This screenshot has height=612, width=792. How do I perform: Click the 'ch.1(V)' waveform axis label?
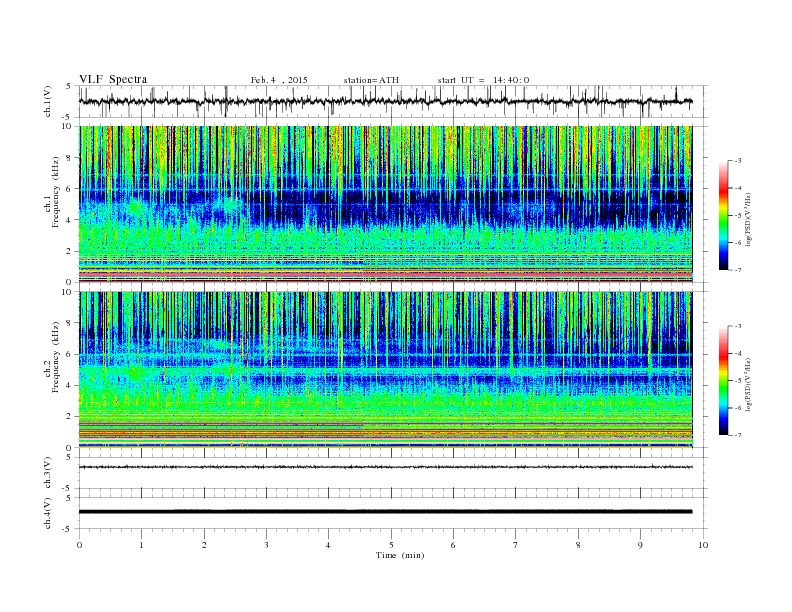pyautogui.click(x=48, y=101)
